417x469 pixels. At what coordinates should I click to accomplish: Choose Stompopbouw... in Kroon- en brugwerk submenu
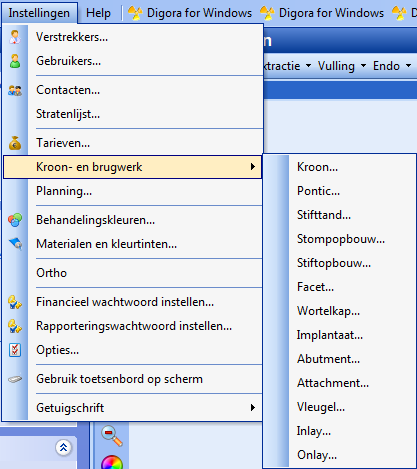(341, 239)
